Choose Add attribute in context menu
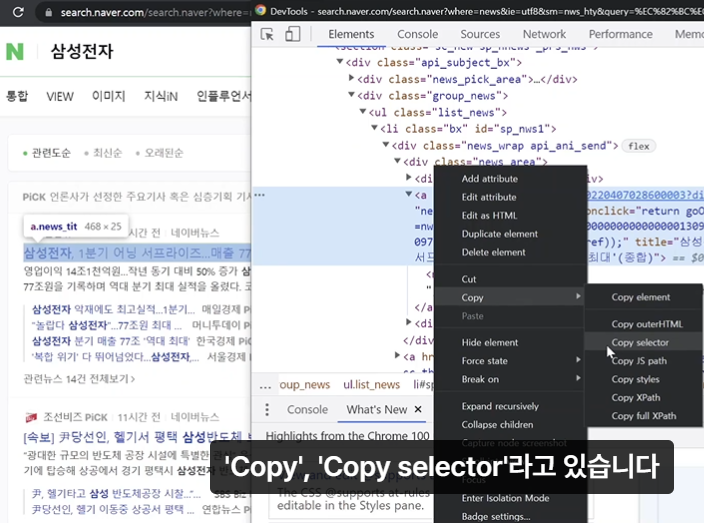The image size is (705, 524). [510, 179]
